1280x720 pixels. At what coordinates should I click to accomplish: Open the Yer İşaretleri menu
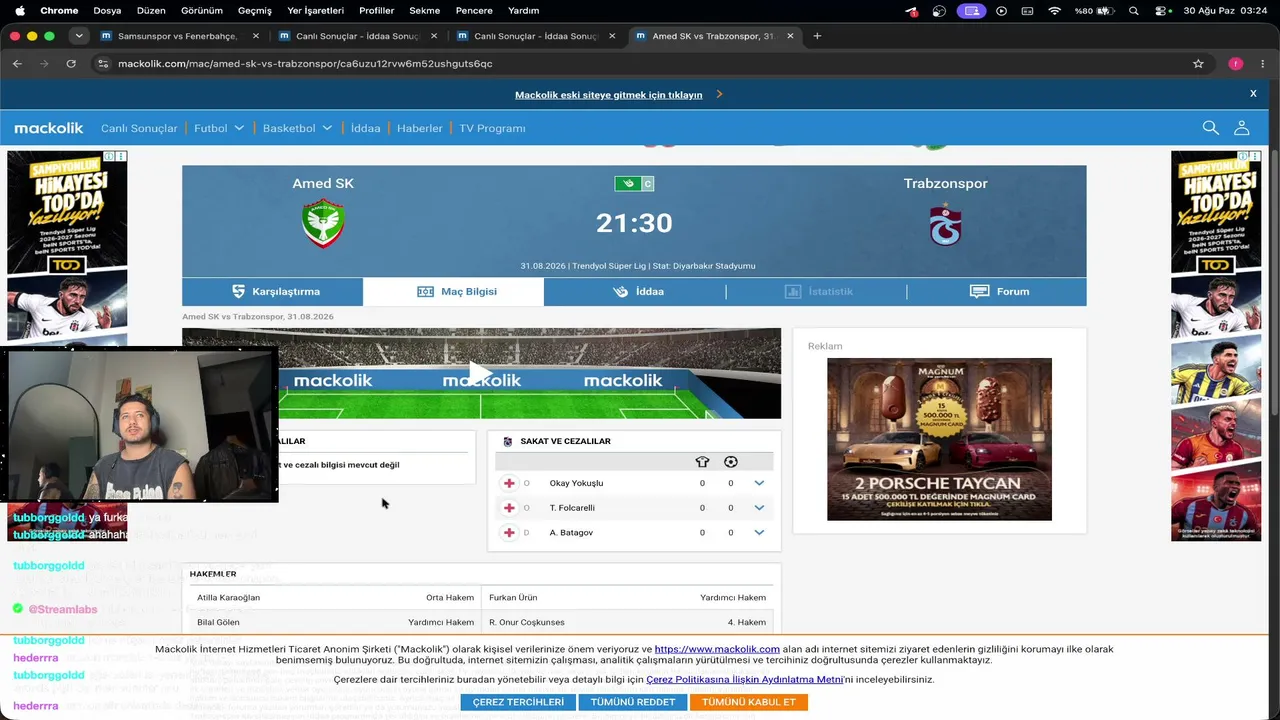(x=315, y=11)
